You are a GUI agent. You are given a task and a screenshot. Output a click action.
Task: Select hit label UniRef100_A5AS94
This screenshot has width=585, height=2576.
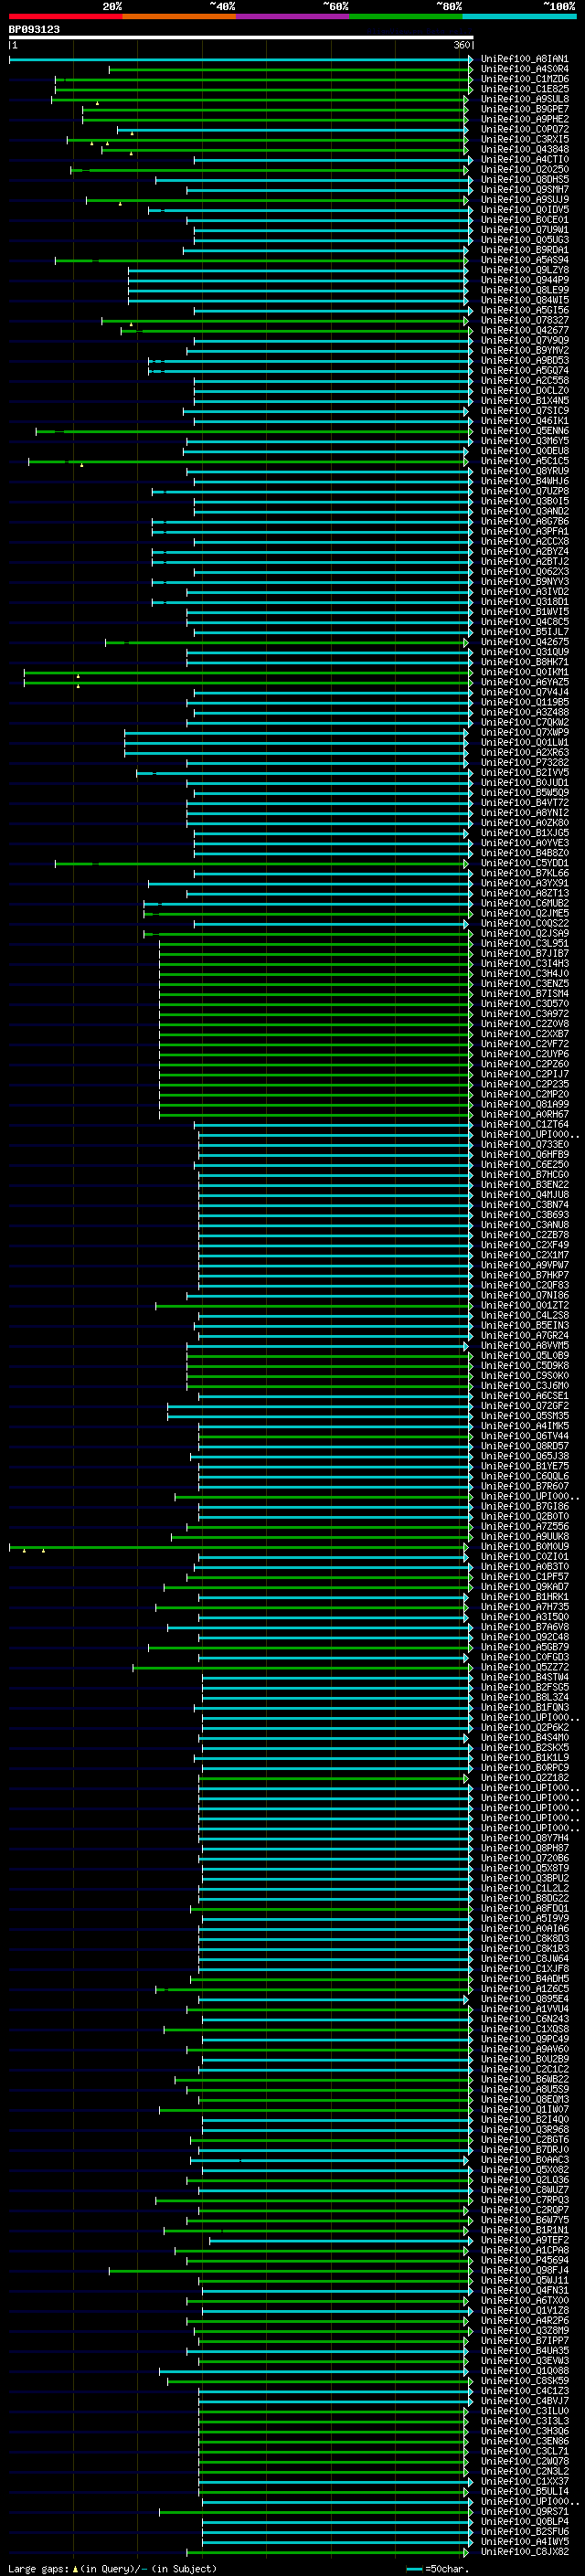point(524,260)
